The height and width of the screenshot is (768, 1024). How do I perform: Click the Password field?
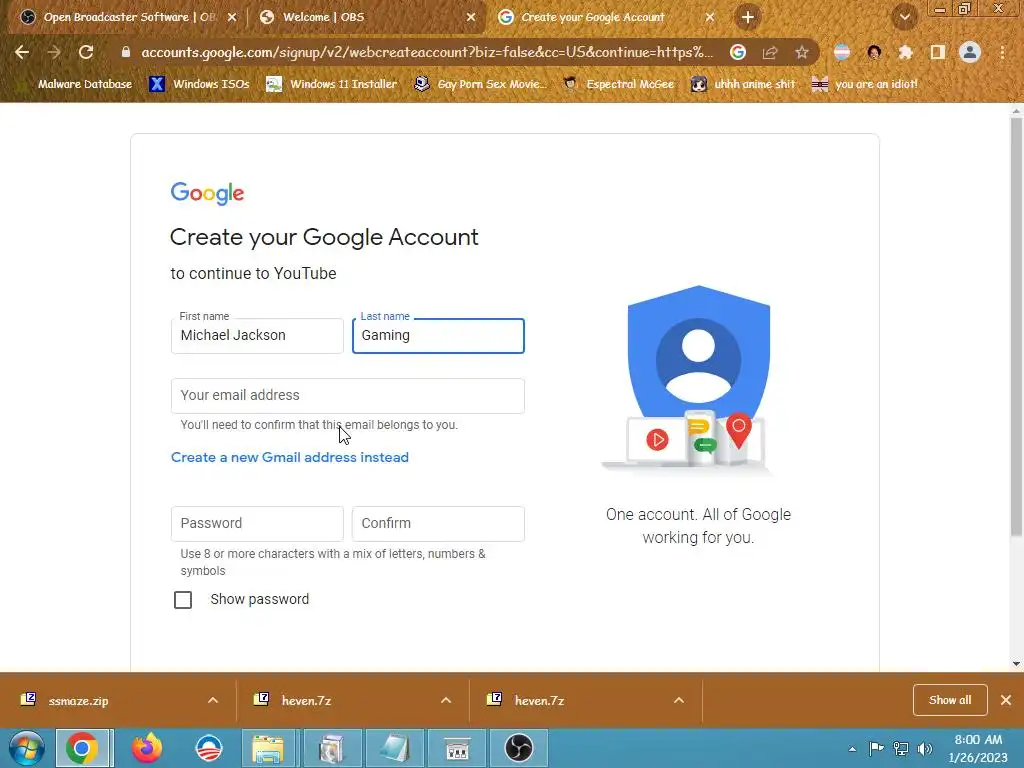coord(257,524)
